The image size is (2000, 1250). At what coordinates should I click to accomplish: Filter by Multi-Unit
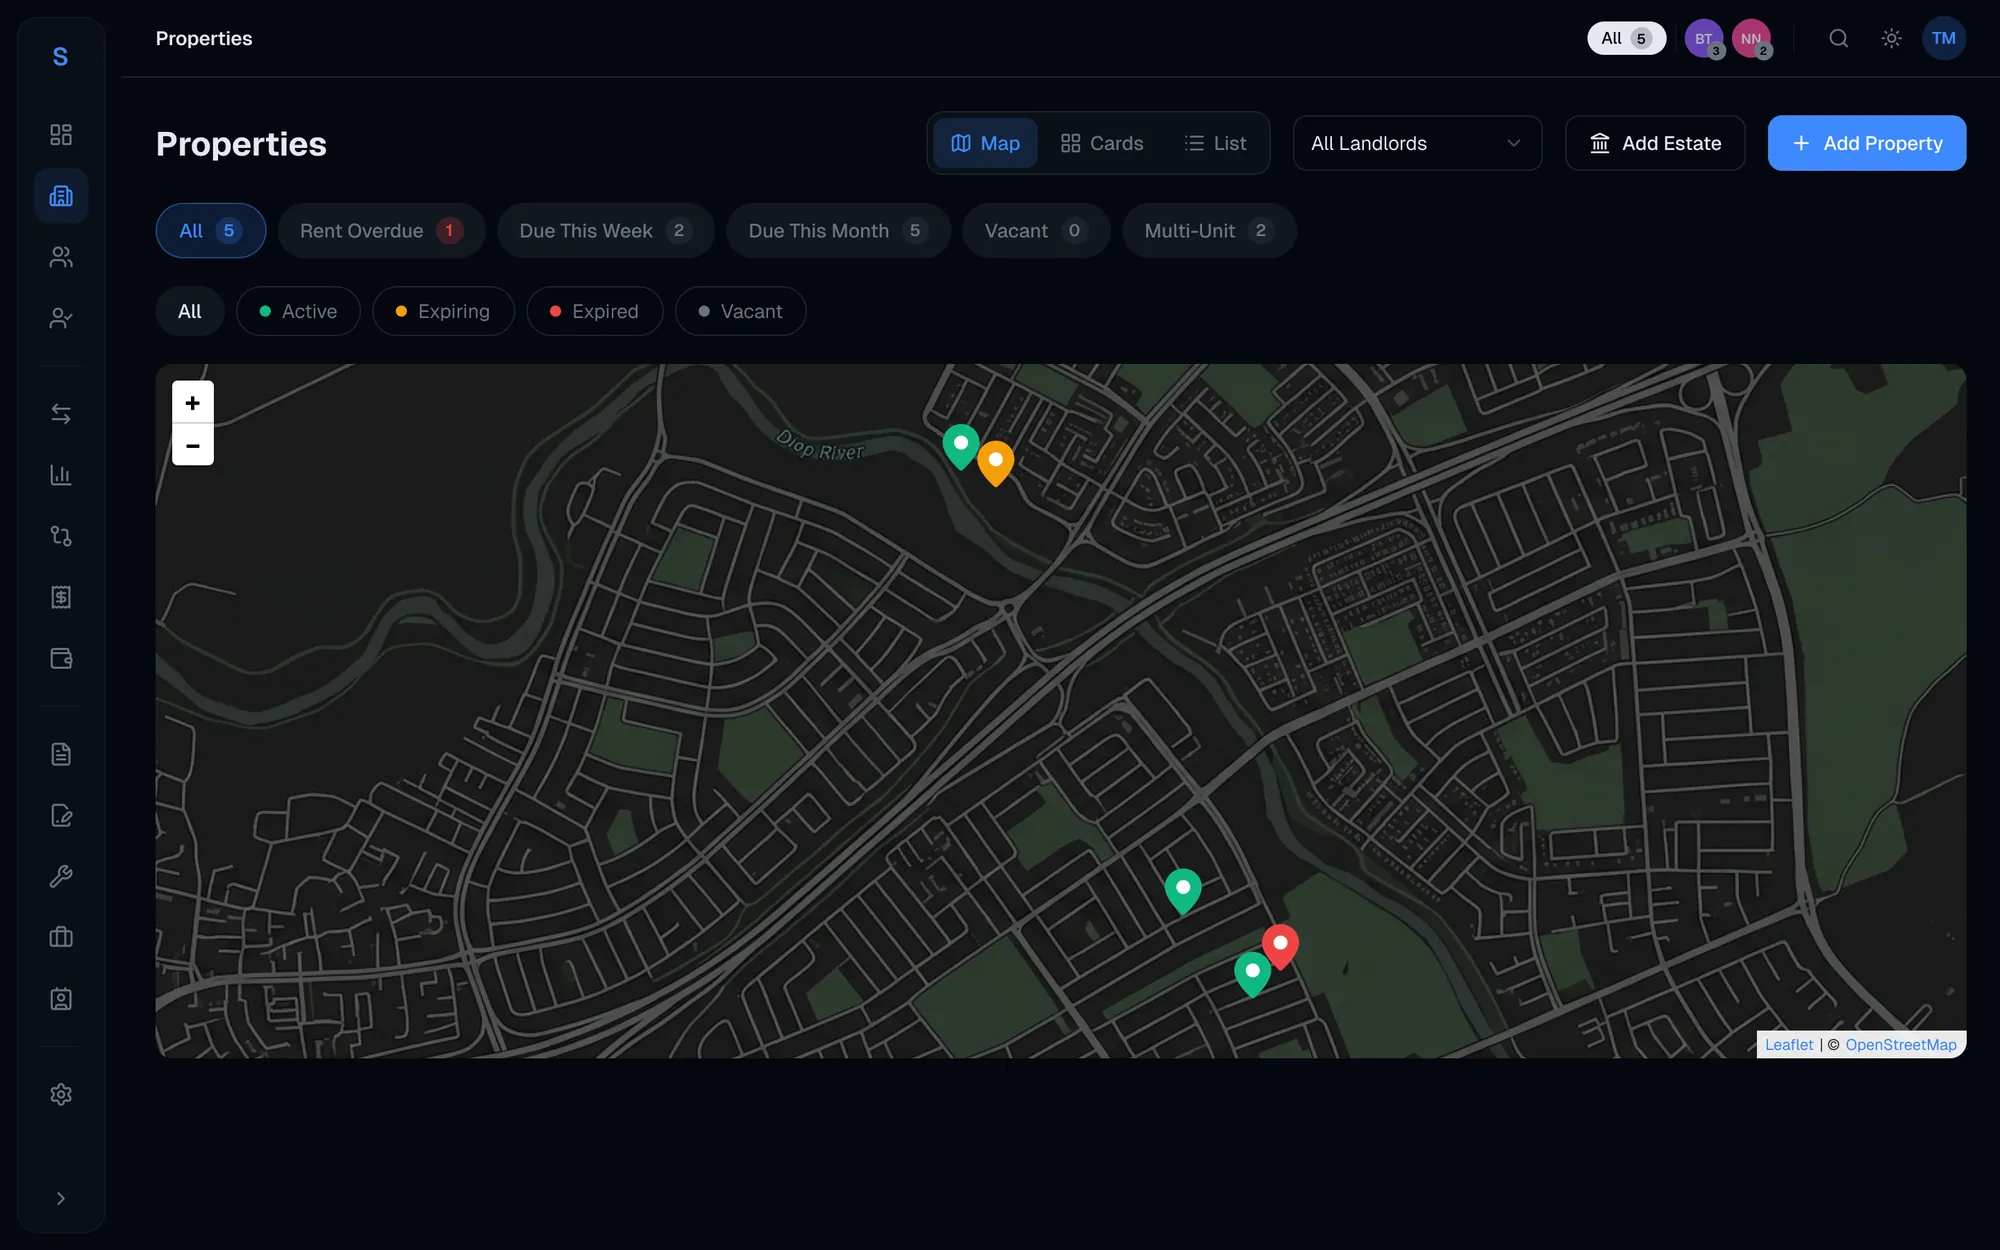click(x=1209, y=231)
